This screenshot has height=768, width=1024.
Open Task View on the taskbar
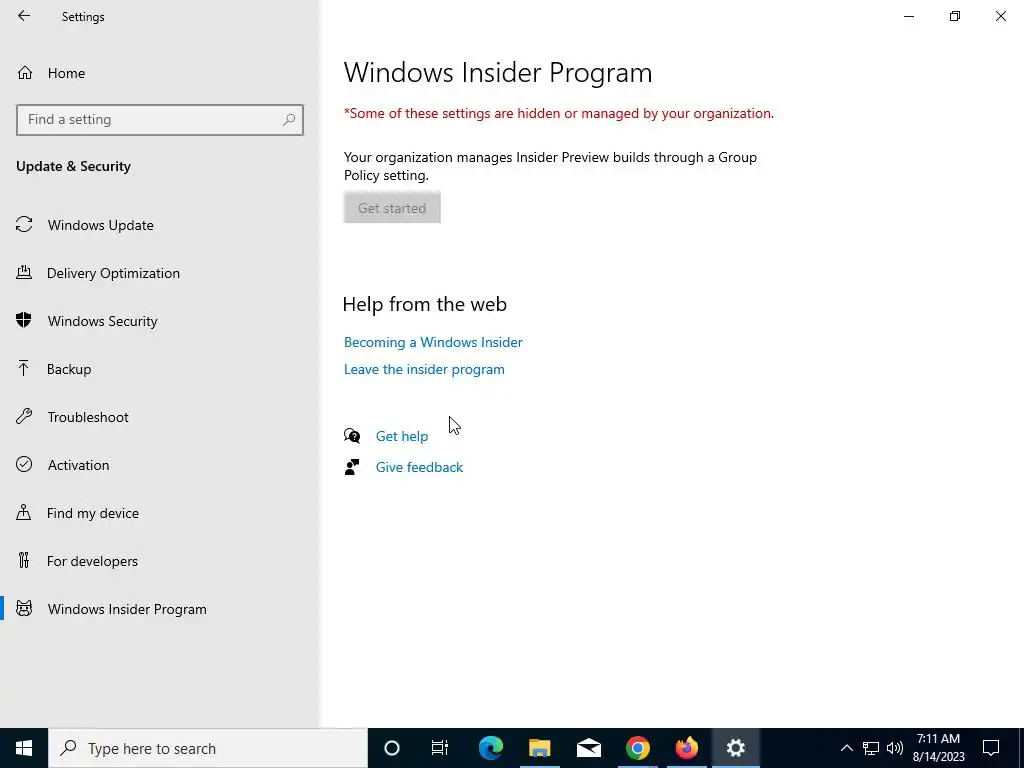coord(440,748)
